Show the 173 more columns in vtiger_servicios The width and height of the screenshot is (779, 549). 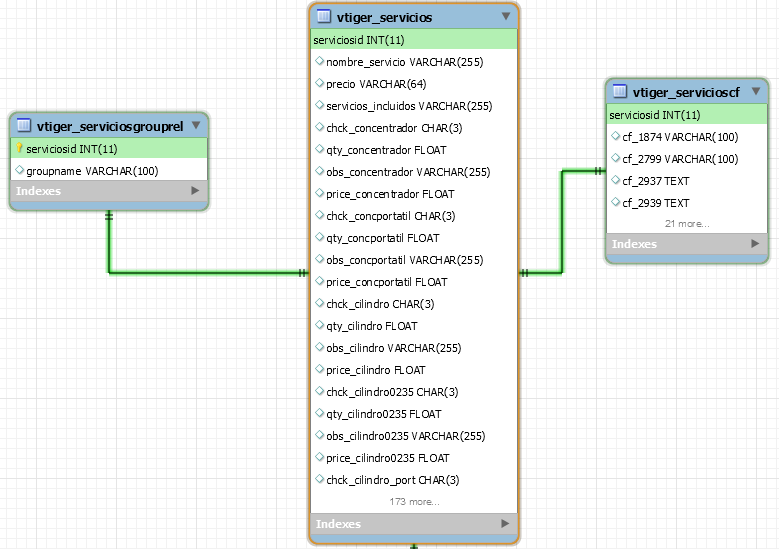414,502
